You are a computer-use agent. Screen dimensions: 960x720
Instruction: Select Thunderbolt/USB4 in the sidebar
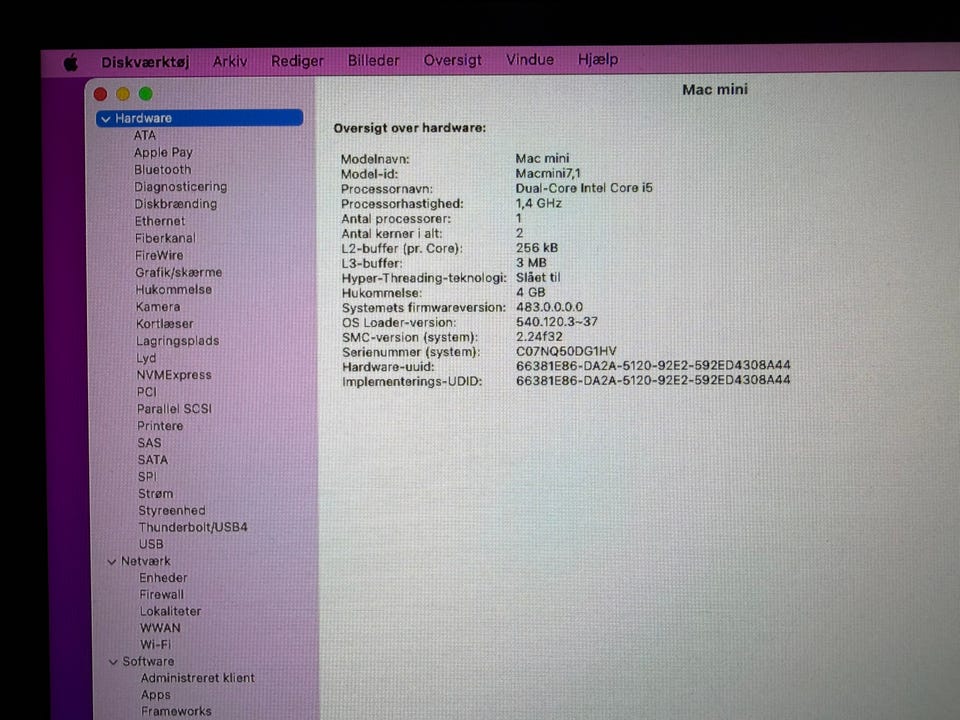[193, 527]
